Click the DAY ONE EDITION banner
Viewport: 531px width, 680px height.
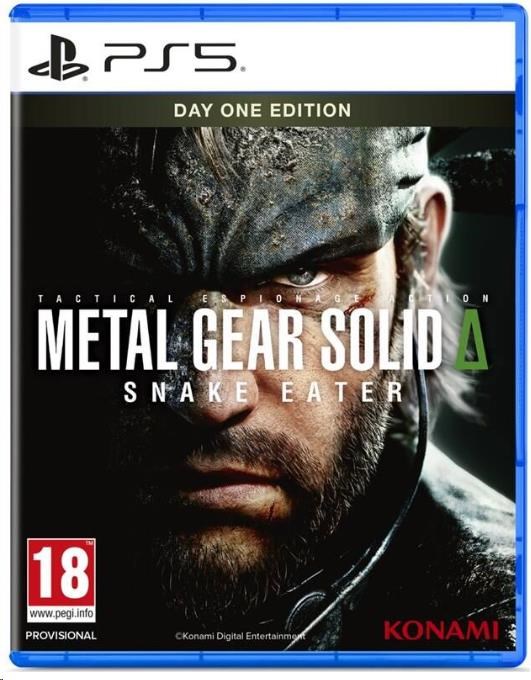(262, 110)
